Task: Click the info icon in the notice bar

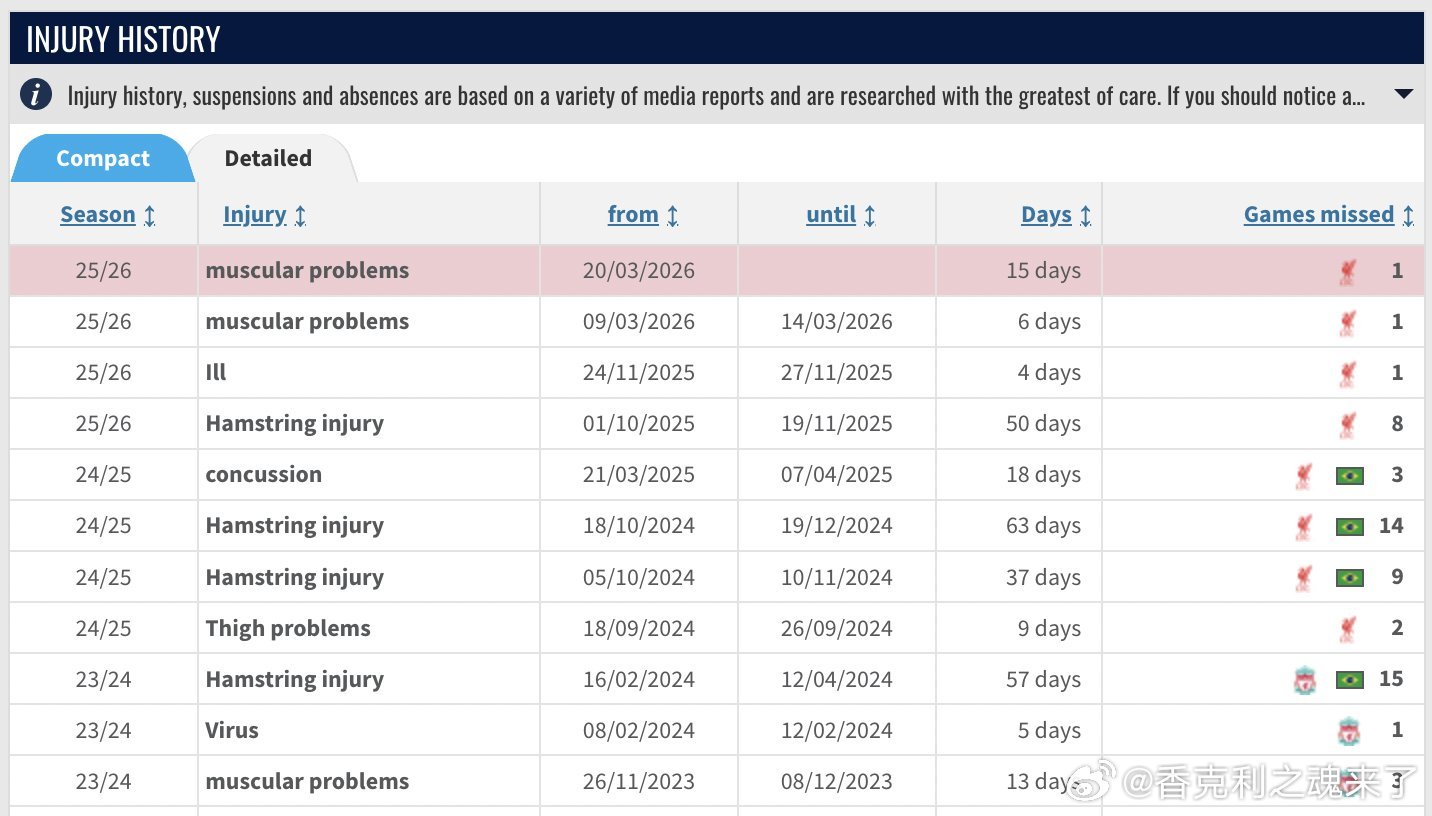Action: pyautogui.click(x=36, y=95)
